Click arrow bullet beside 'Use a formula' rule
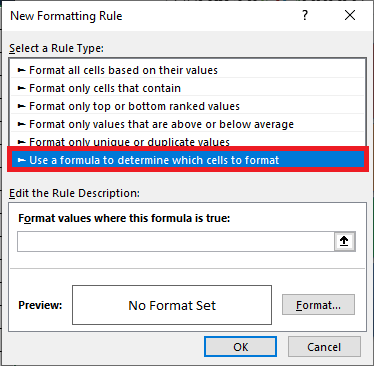Image resolution: width=374 pixels, height=366 pixels. [x=21, y=160]
